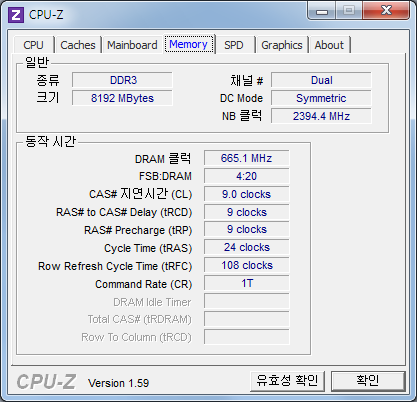Click the Dual channel value
The height and width of the screenshot is (402, 417).
click(321, 80)
